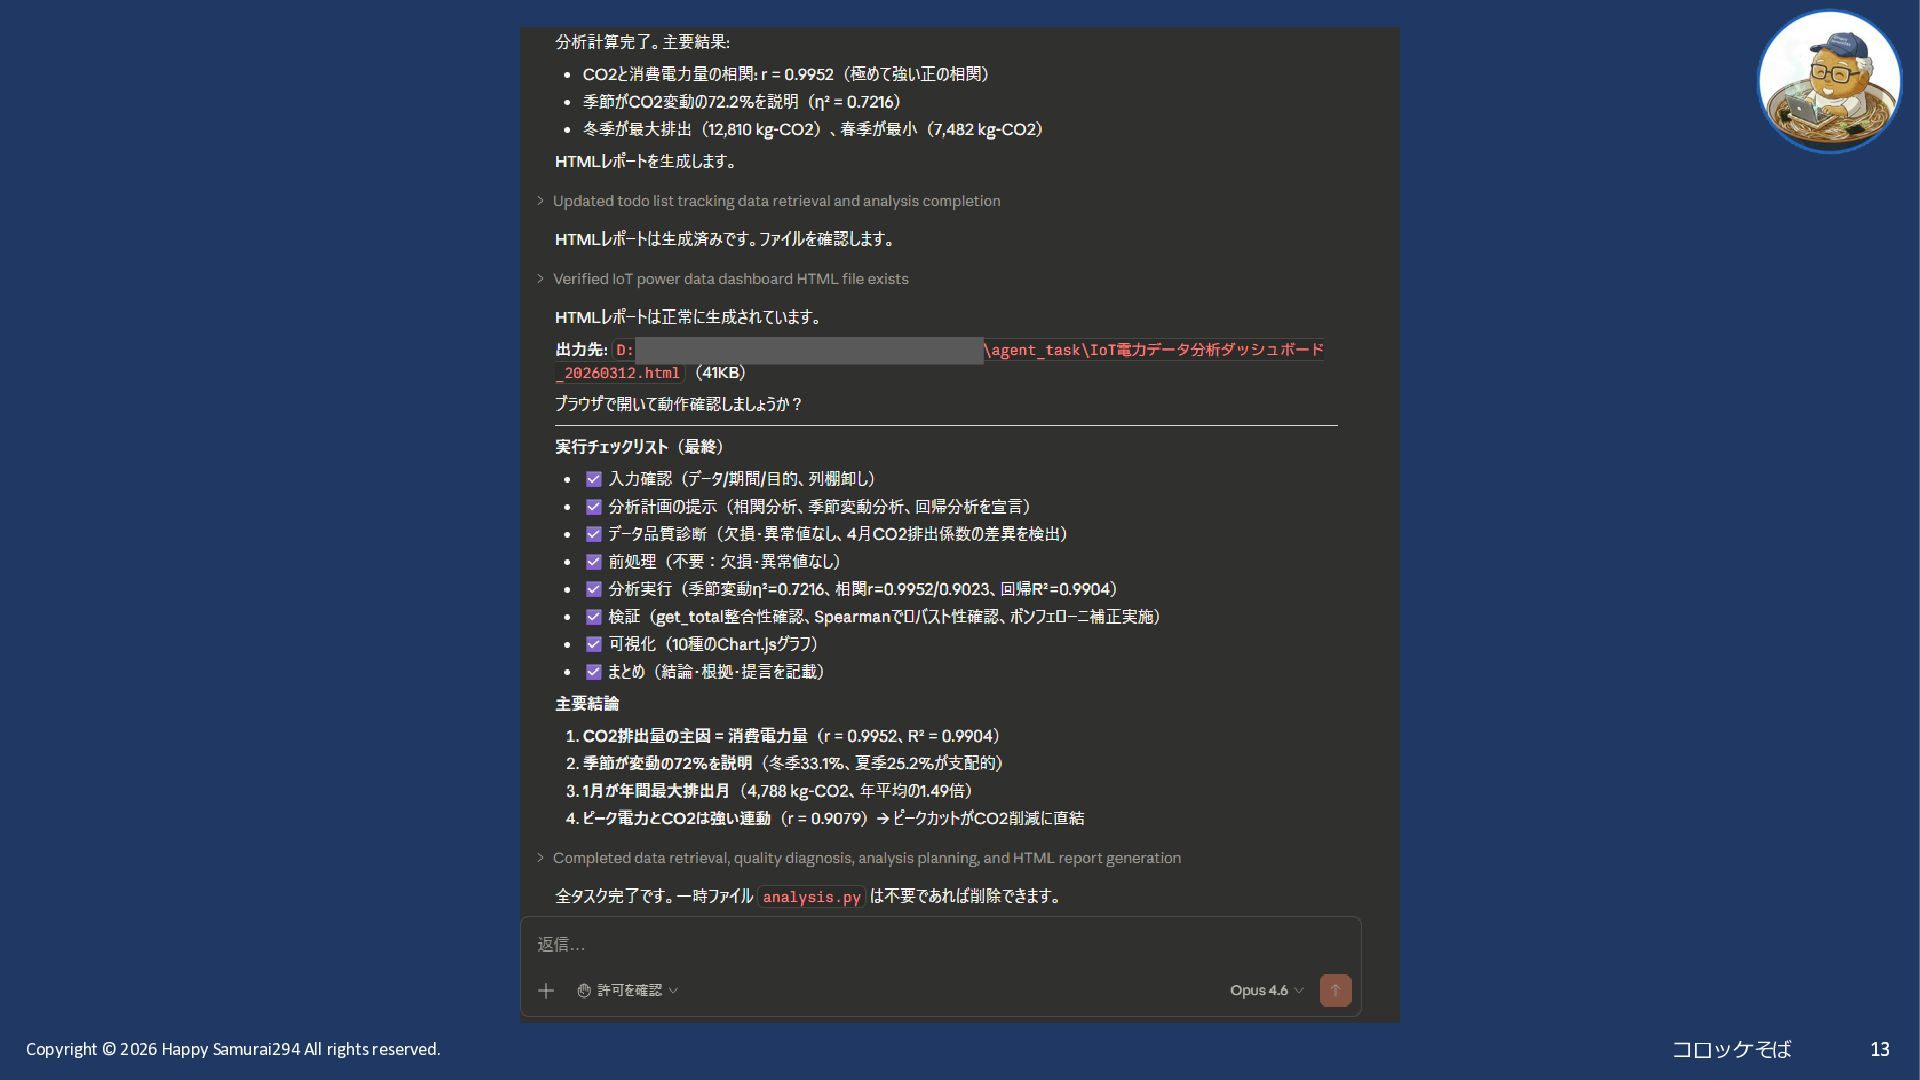Toggle the 分析計画の提示 checkbox
This screenshot has height=1080, width=1920.
click(593, 507)
